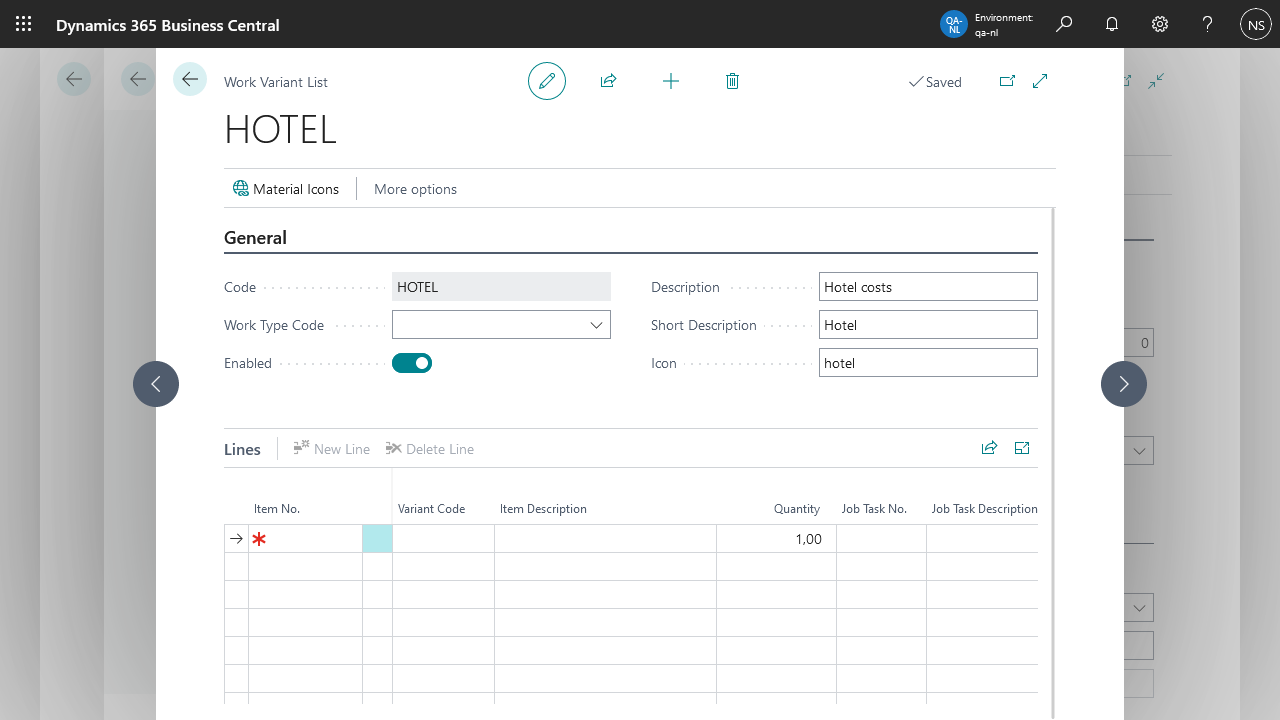The image size is (1280, 720).
Task: Share the Lines section via icon
Action: [x=989, y=448]
